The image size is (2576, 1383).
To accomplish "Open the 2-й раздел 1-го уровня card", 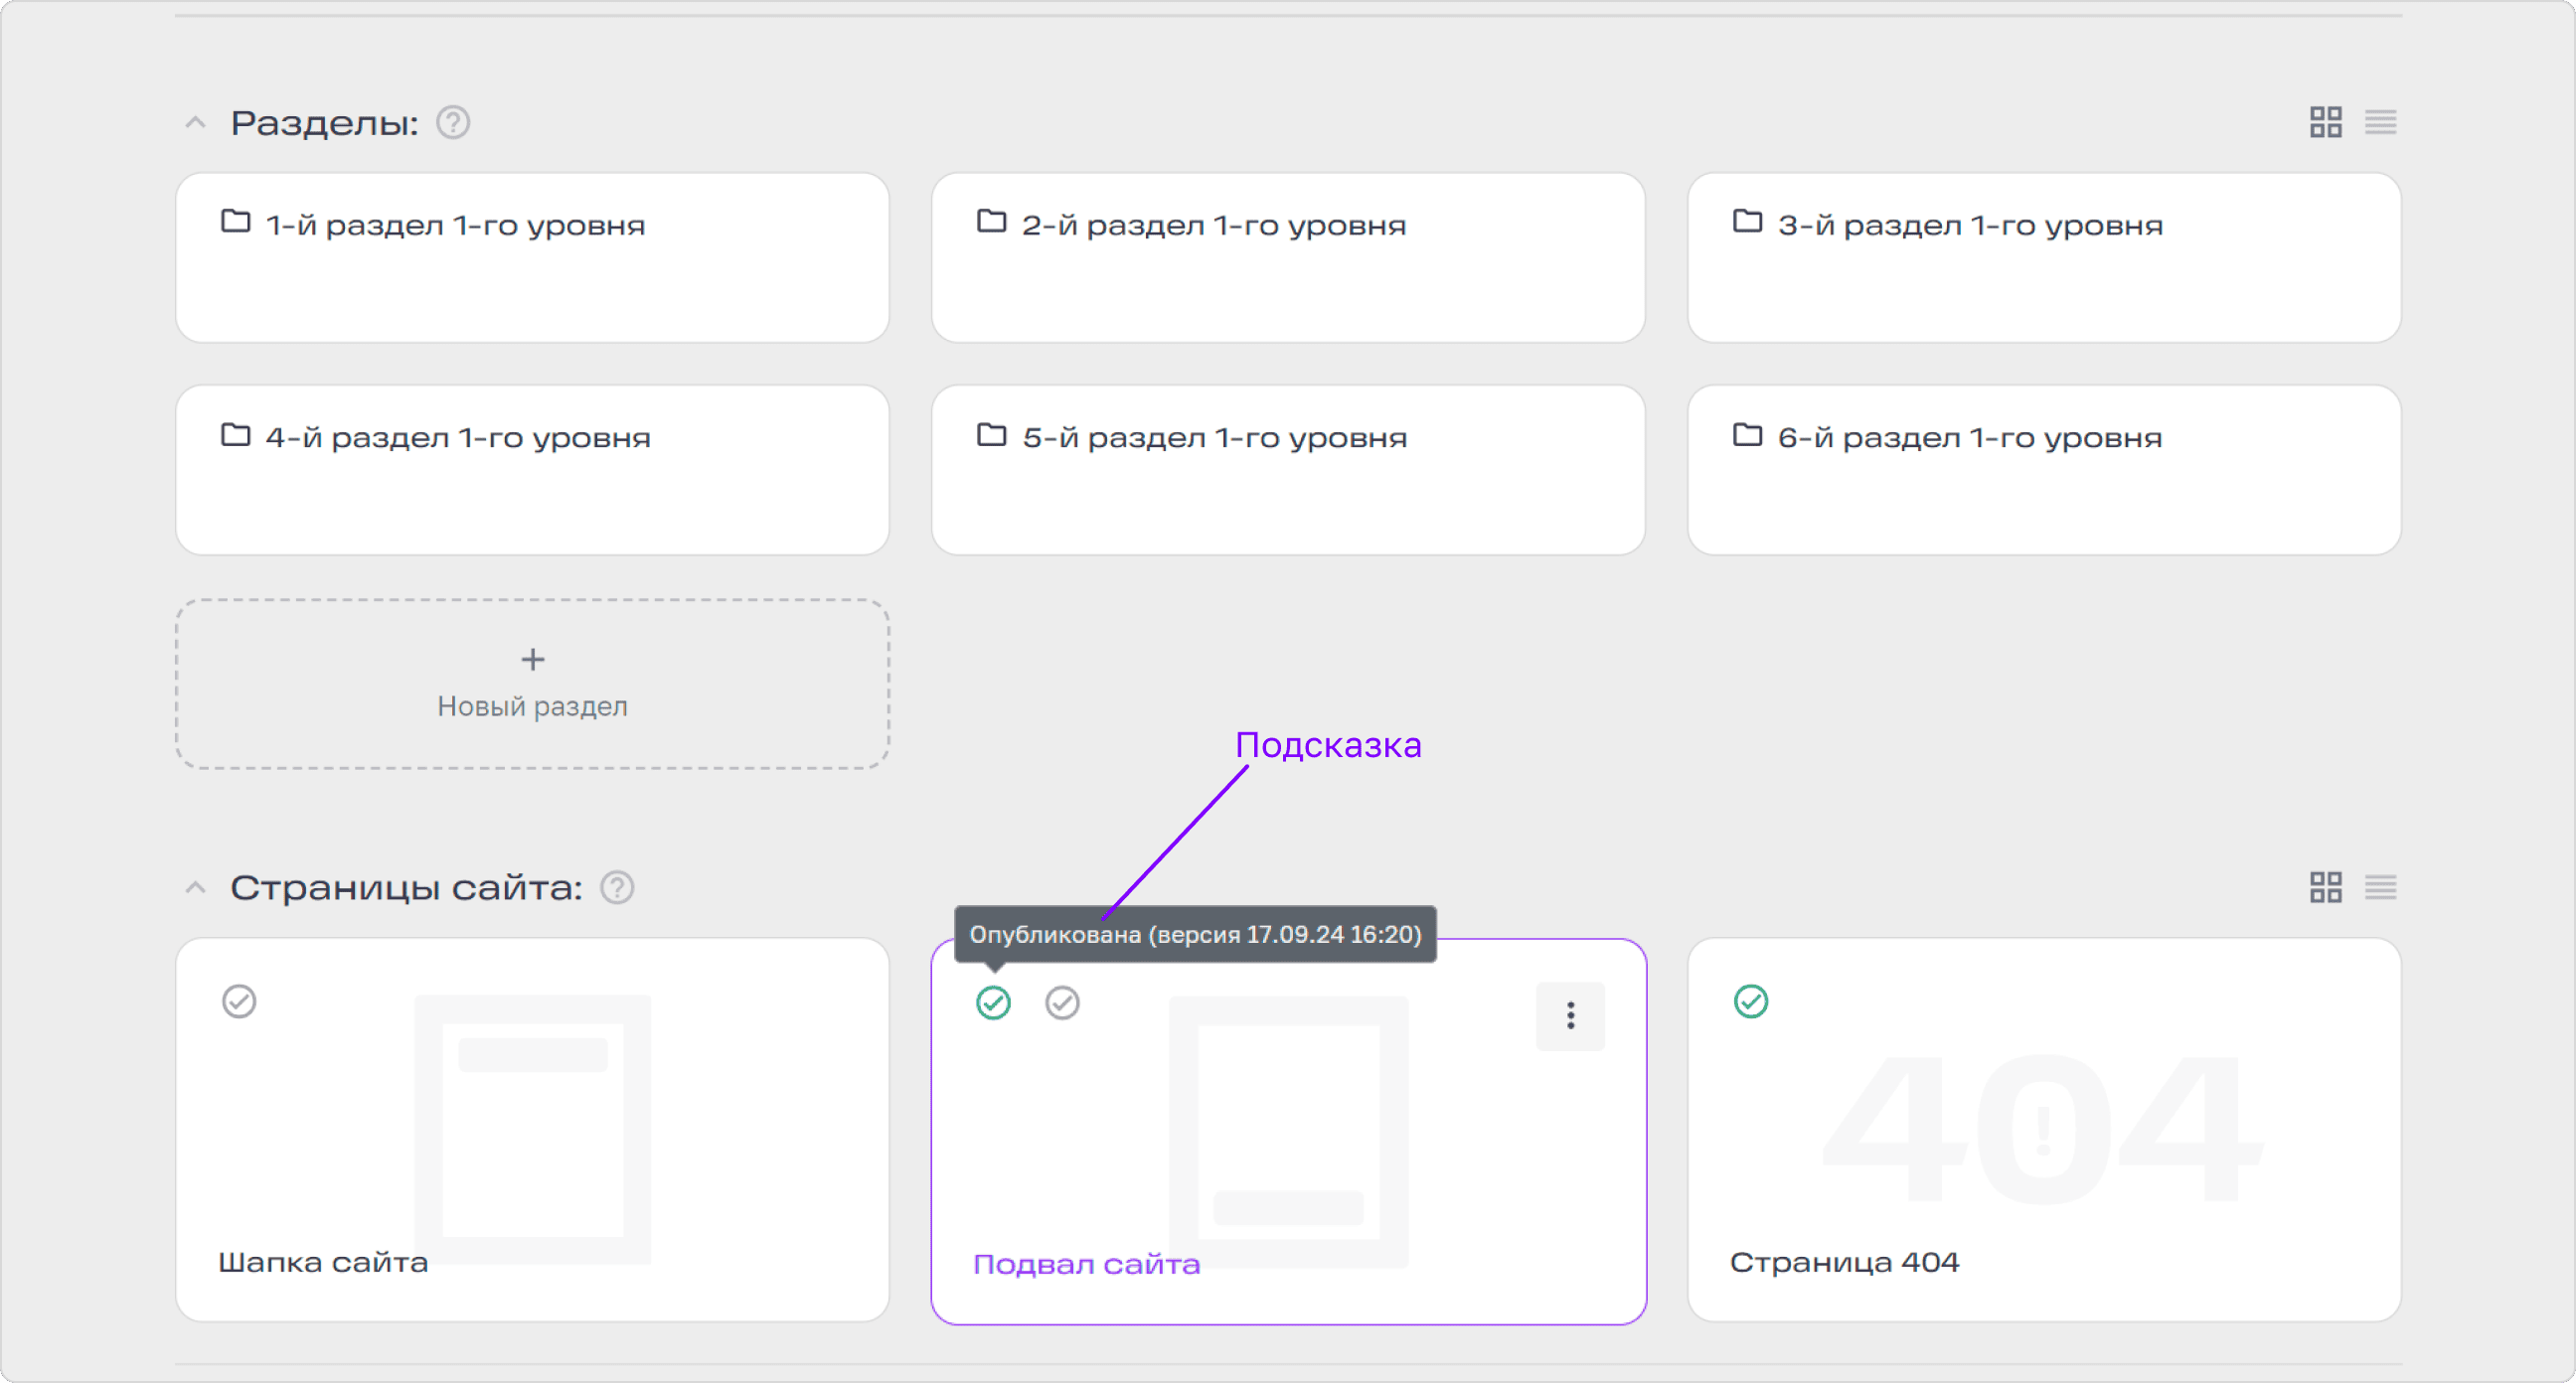I will 1288,258.
